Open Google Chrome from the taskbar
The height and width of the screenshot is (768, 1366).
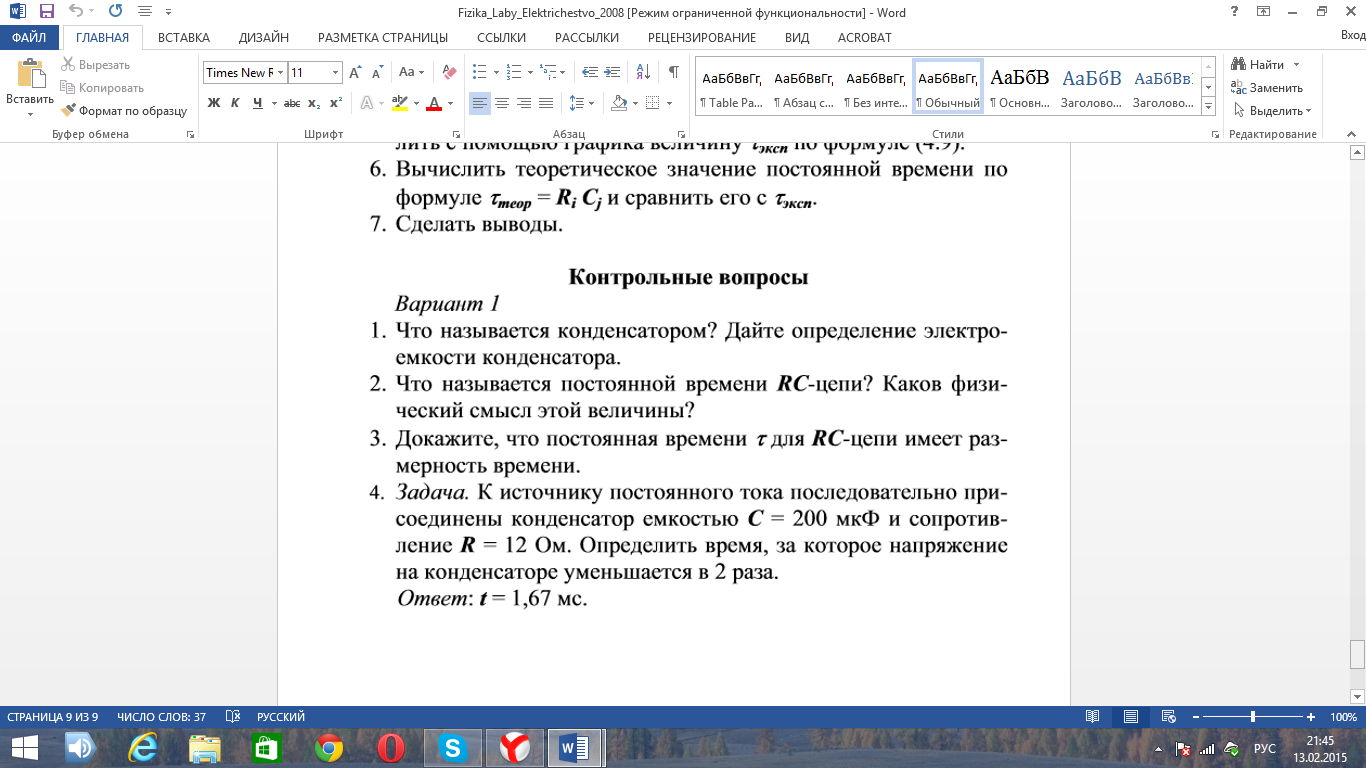[x=329, y=748]
